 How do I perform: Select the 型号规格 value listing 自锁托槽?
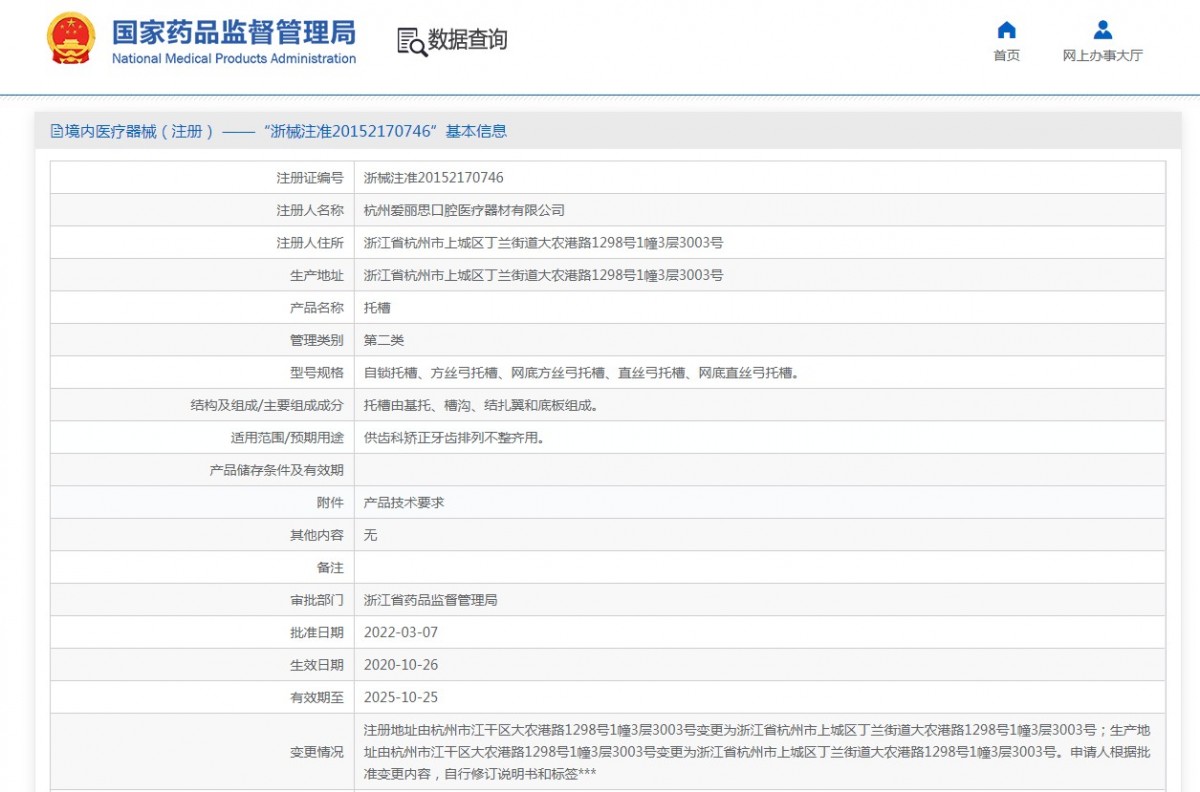581,373
